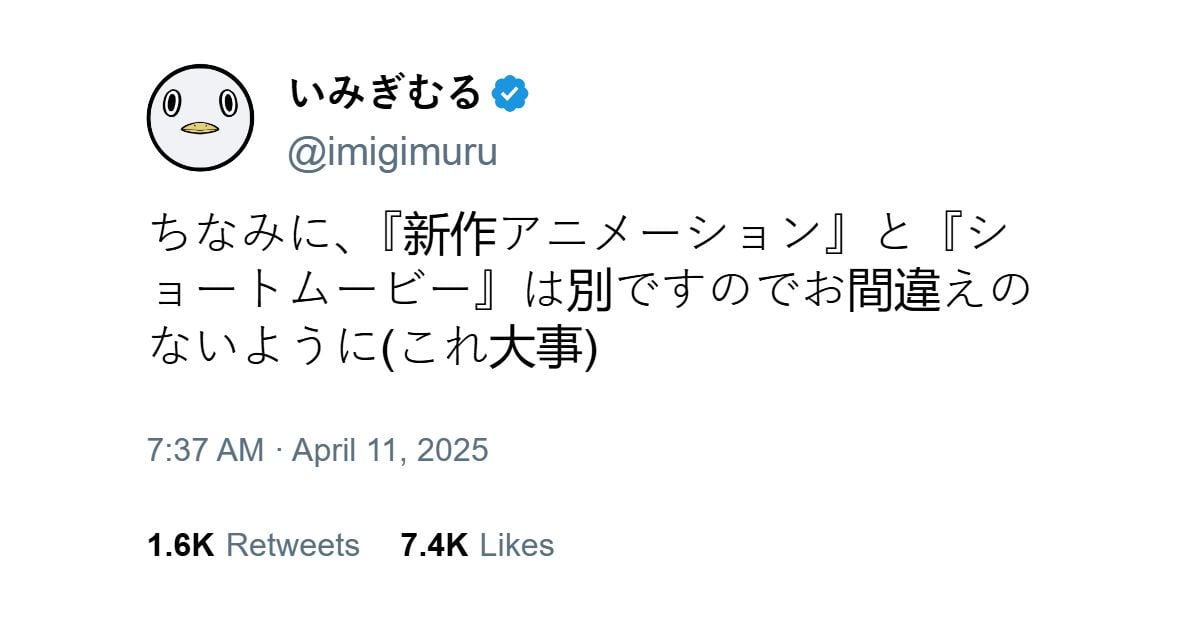The height and width of the screenshot is (627, 1200).
Task: Click the dot separator between time and date
Action: [278, 450]
